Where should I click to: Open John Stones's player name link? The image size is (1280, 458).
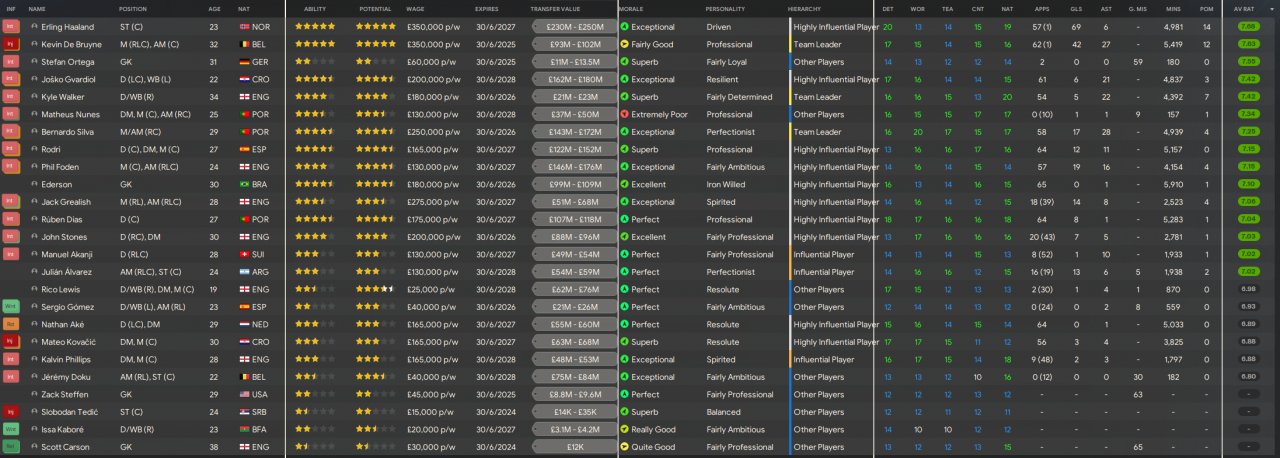click(65, 237)
